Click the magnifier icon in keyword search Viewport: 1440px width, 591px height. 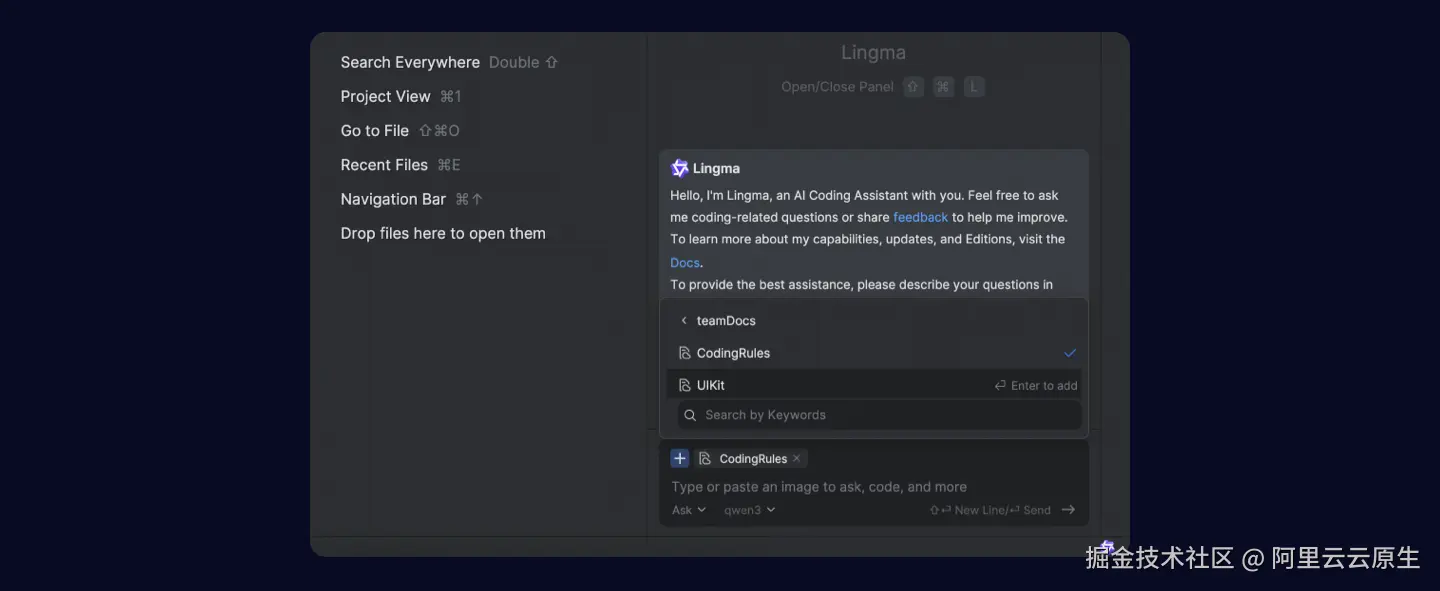click(690, 415)
